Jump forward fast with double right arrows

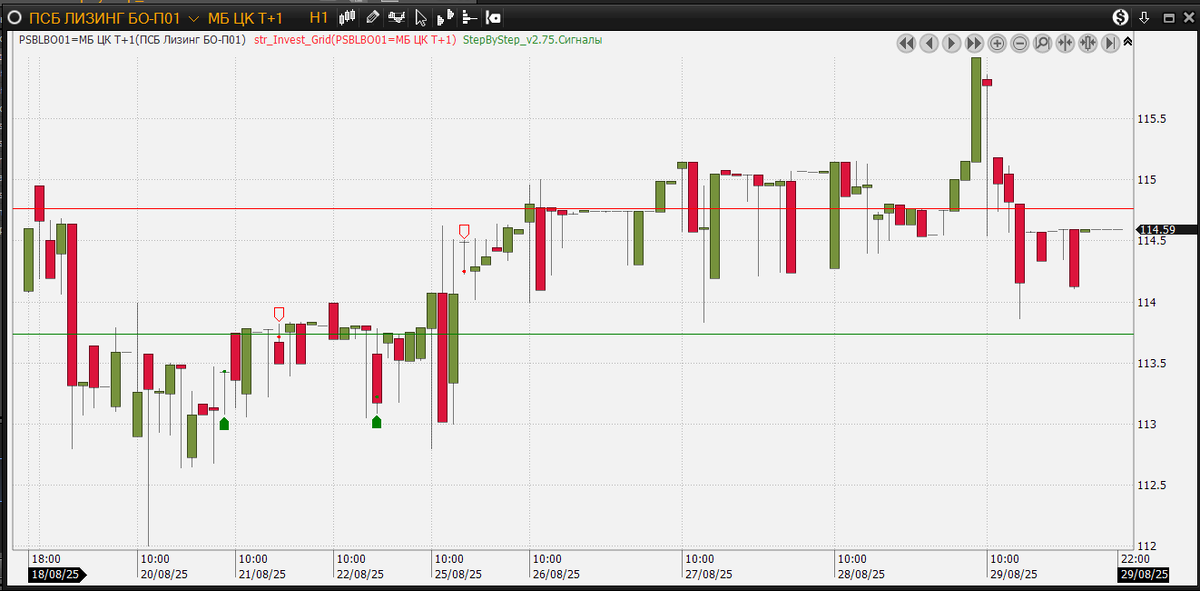click(x=974, y=43)
